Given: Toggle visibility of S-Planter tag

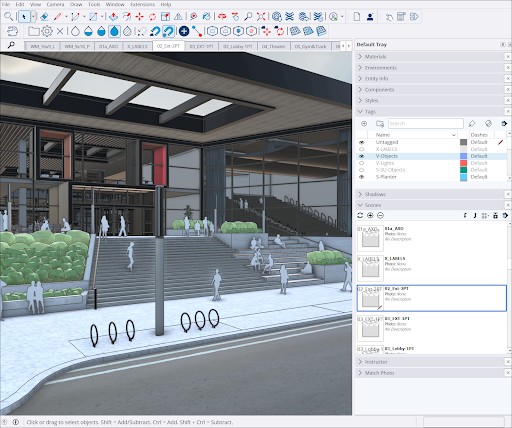Looking at the screenshot, I should [x=362, y=177].
